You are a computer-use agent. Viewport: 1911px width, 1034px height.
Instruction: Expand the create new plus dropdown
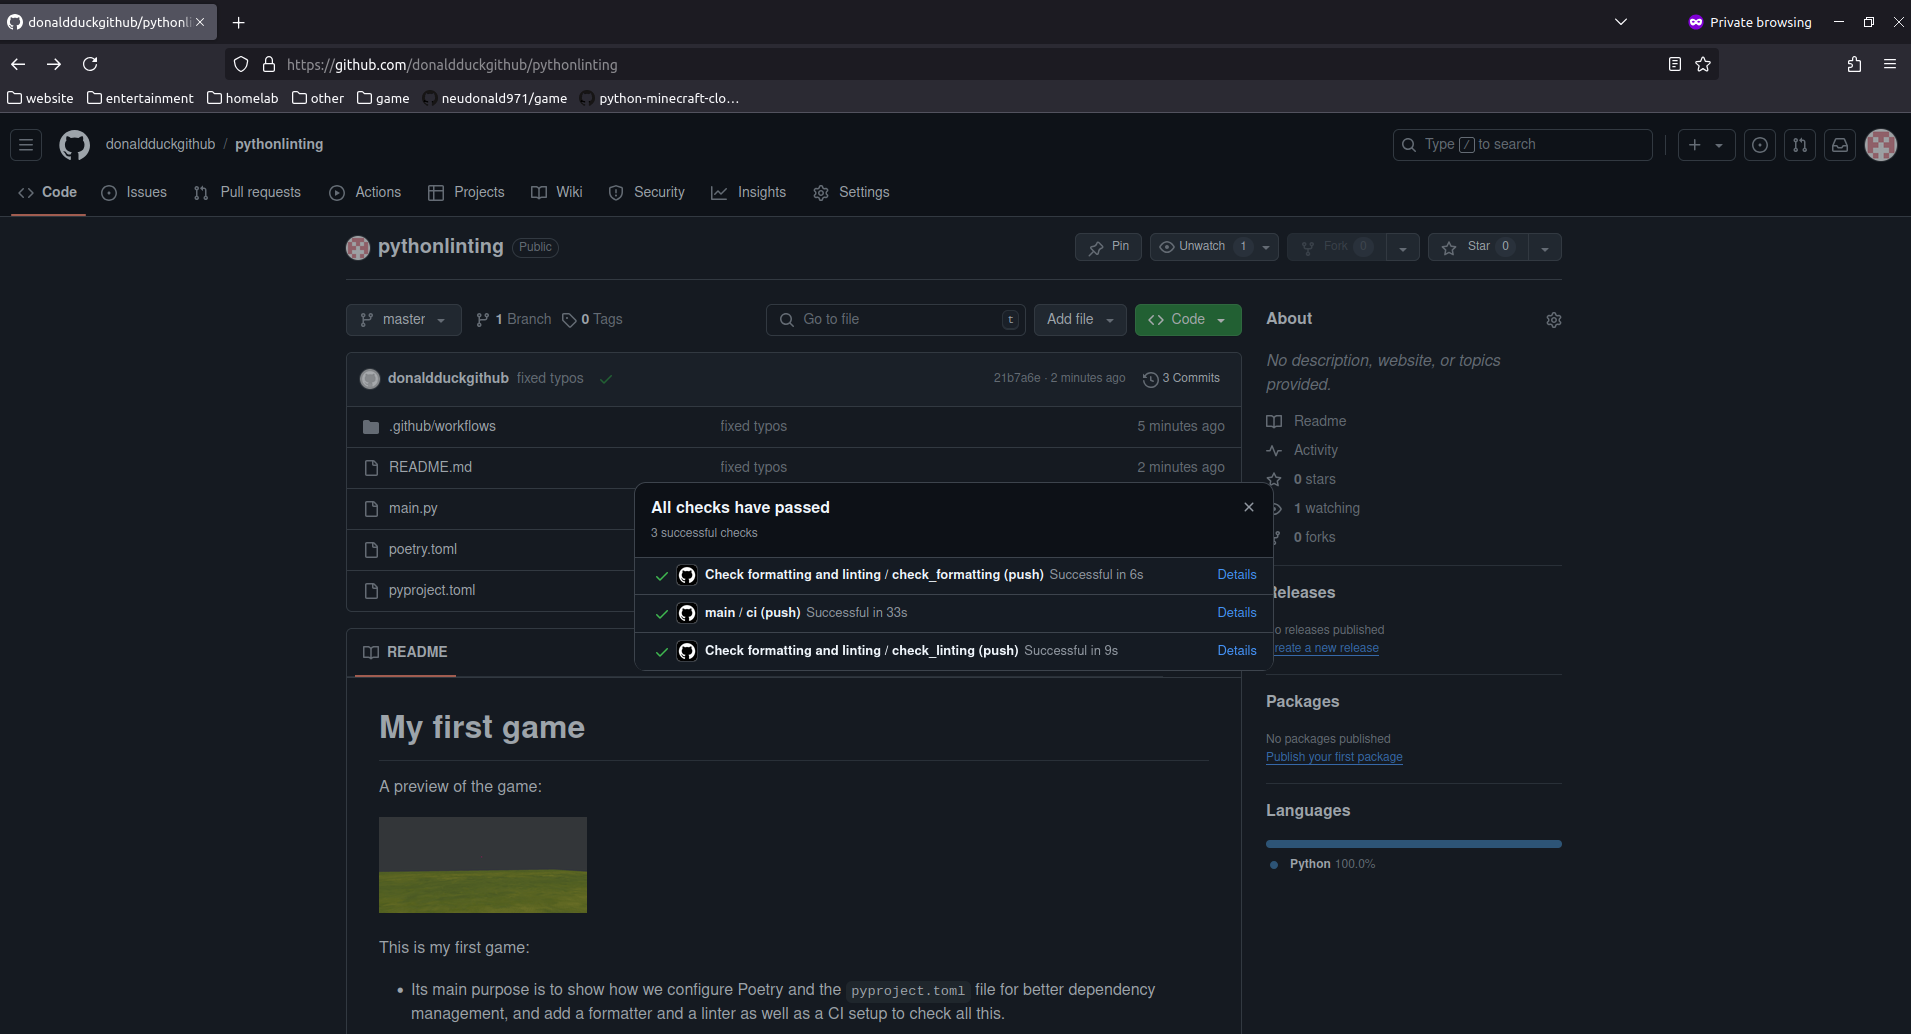[1706, 145]
